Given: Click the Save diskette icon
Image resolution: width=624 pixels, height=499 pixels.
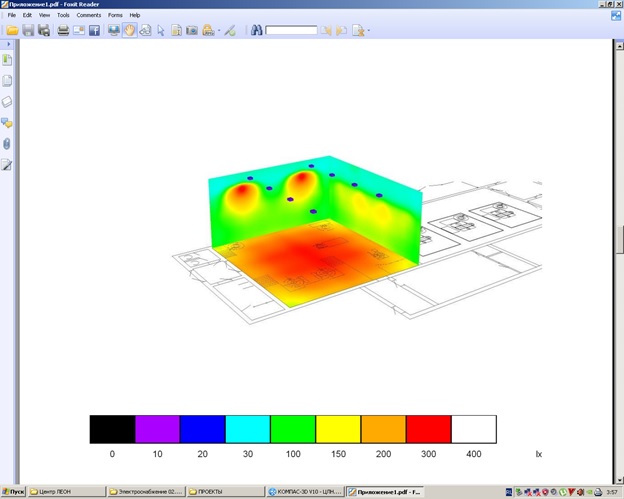Looking at the screenshot, I should pyautogui.click(x=28, y=30).
